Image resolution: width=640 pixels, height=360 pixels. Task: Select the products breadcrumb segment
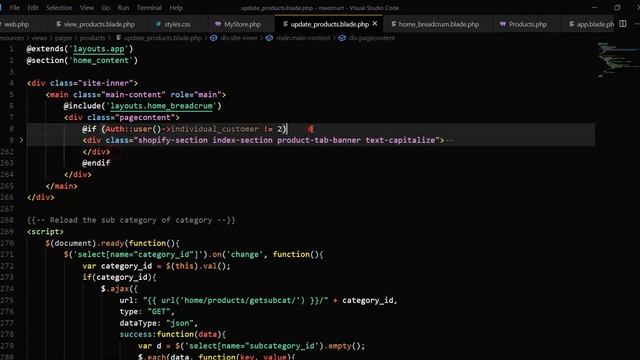(x=92, y=38)
